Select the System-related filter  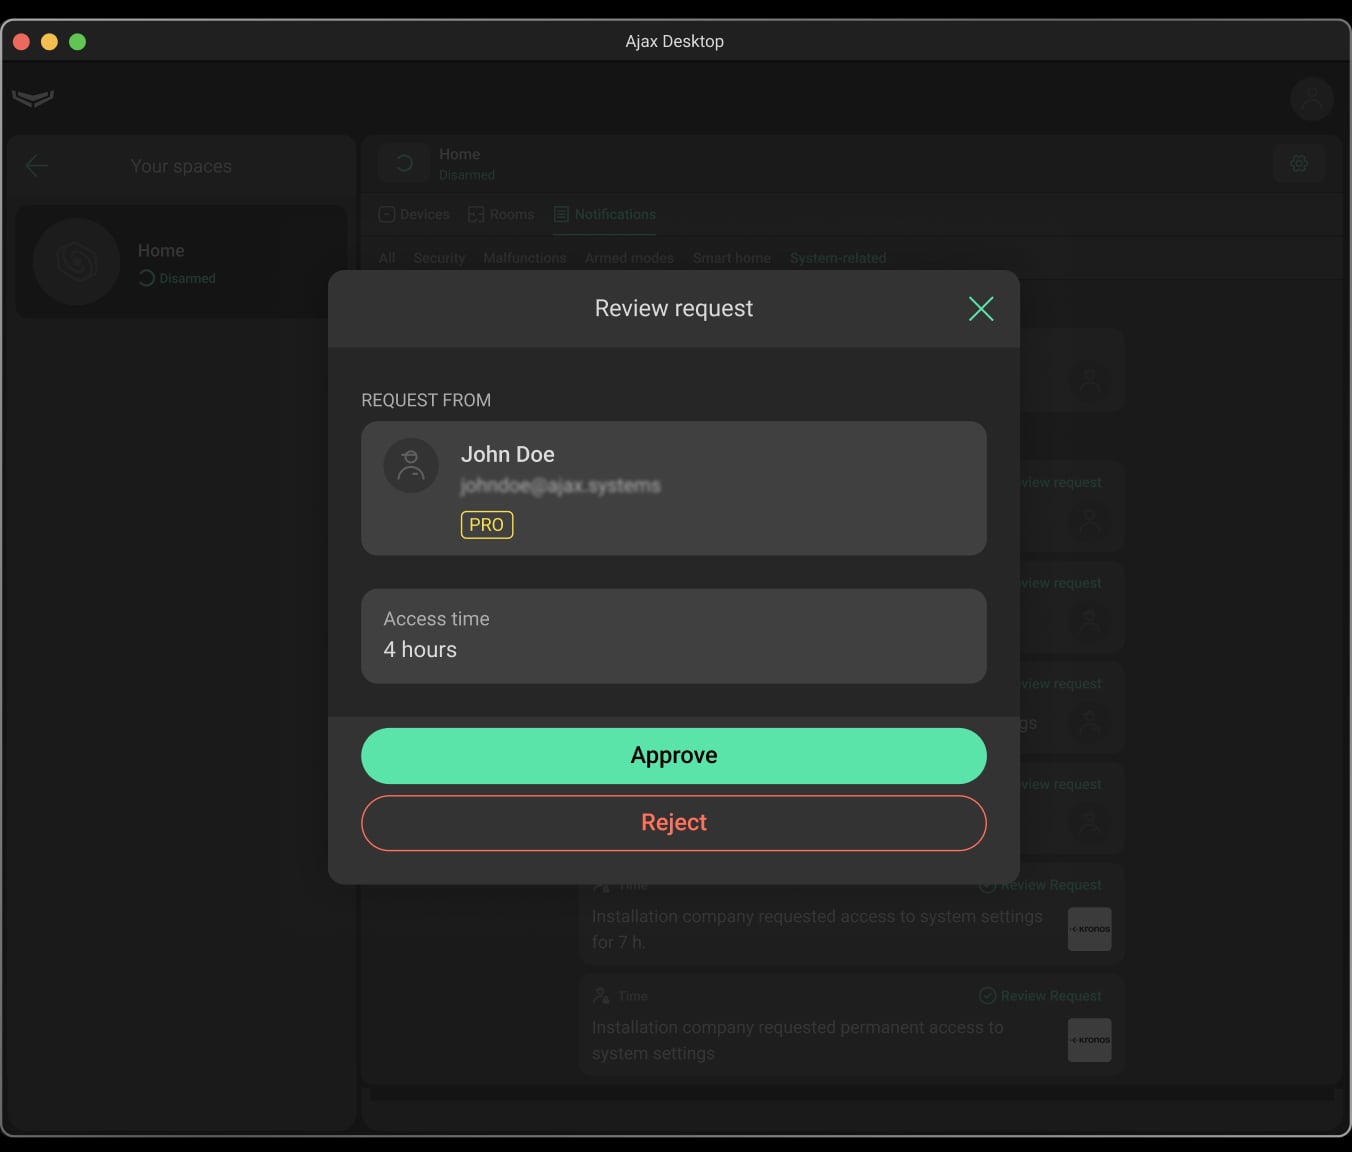tap(837, 258)
